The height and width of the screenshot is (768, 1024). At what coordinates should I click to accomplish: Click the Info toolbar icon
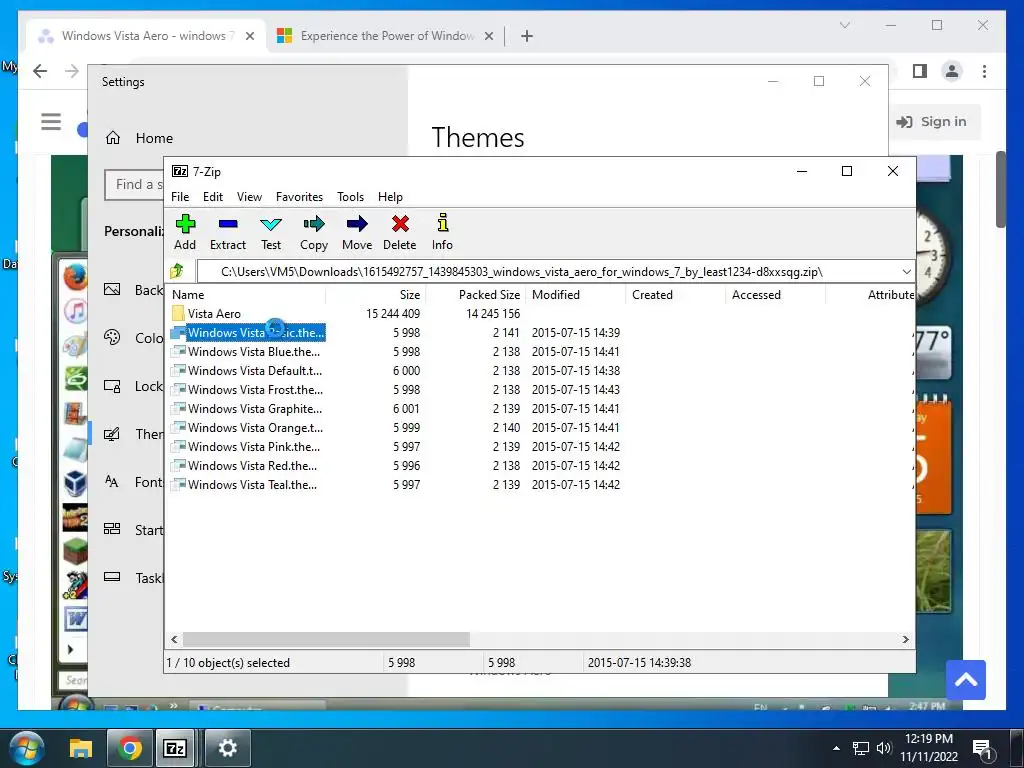[x=442, y=223]
